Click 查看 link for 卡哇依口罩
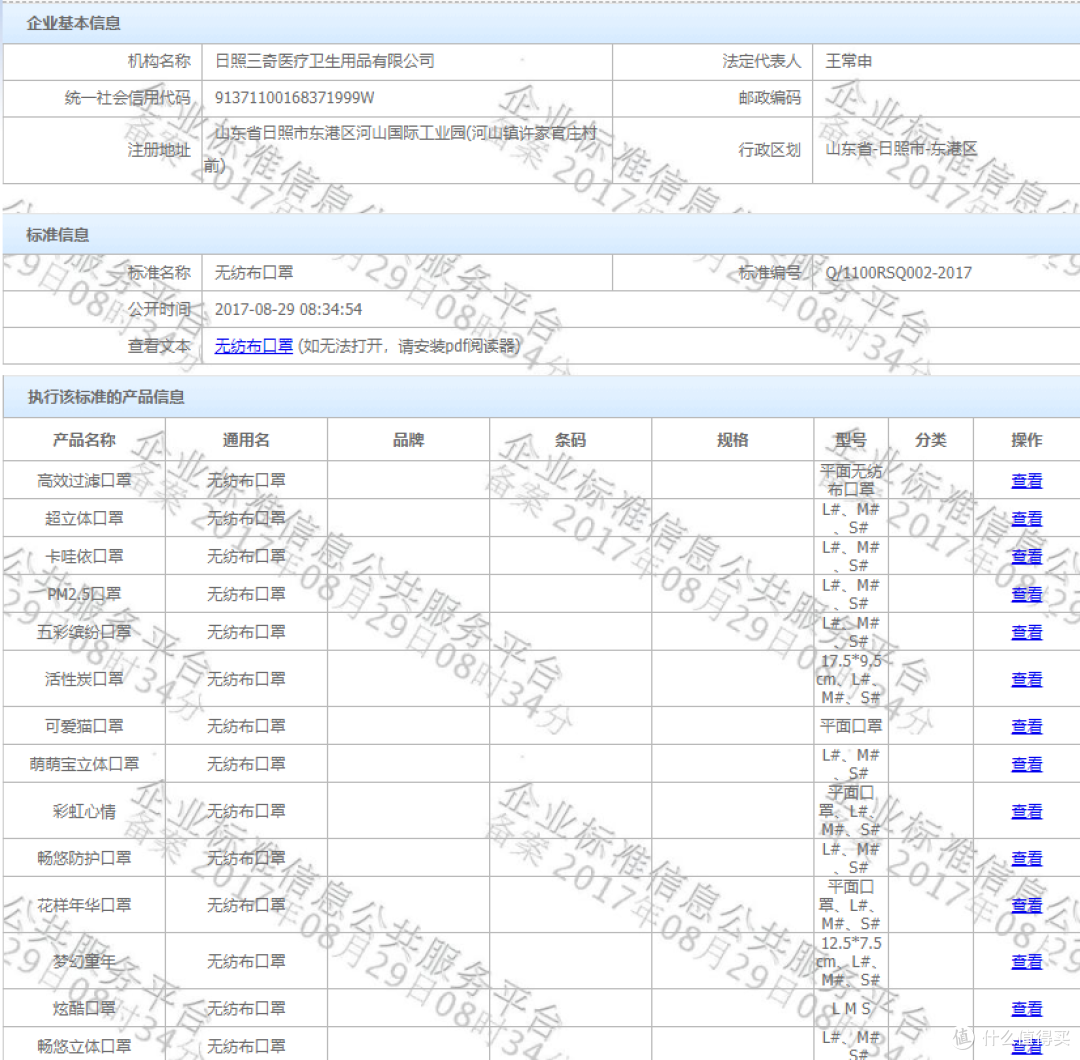 tap(1026, 557)
